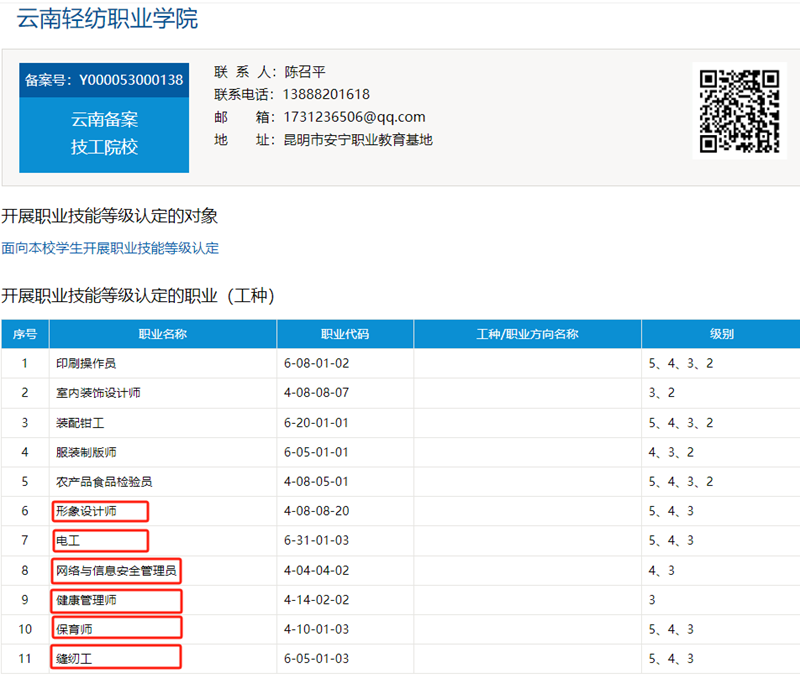Click the 级别 column header

720,334
